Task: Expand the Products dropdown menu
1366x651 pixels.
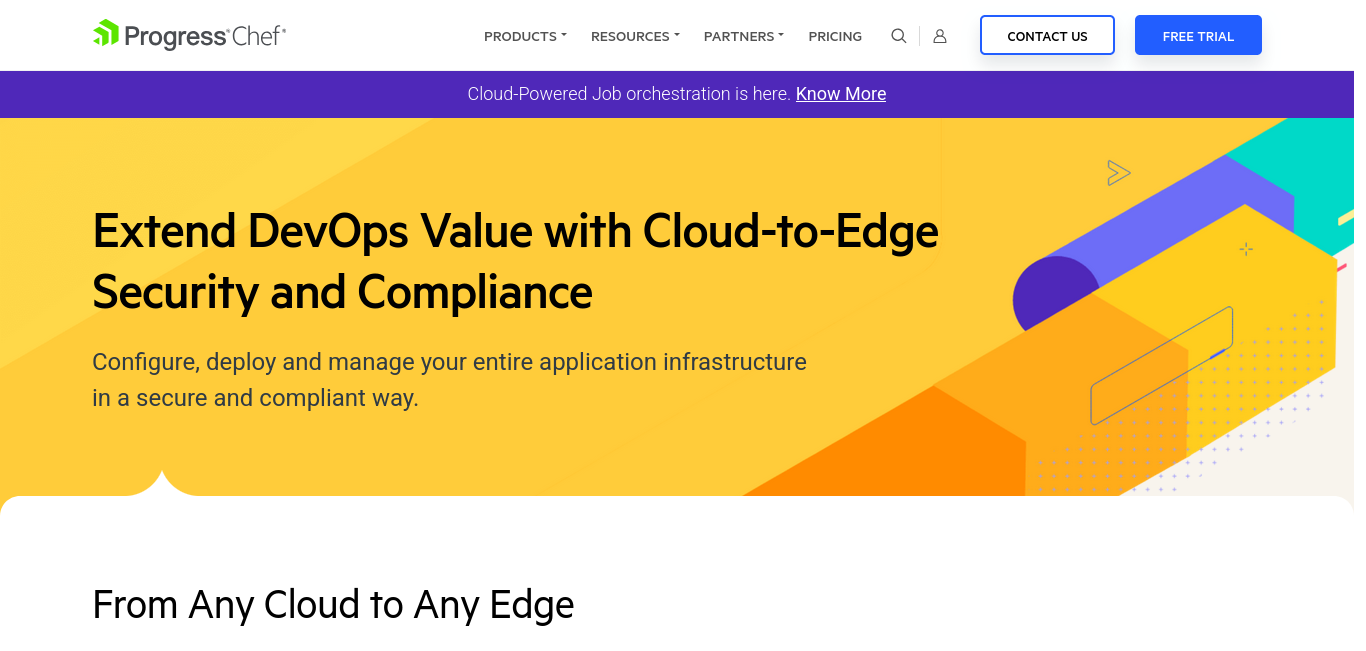Action: (x=525, y=36)
